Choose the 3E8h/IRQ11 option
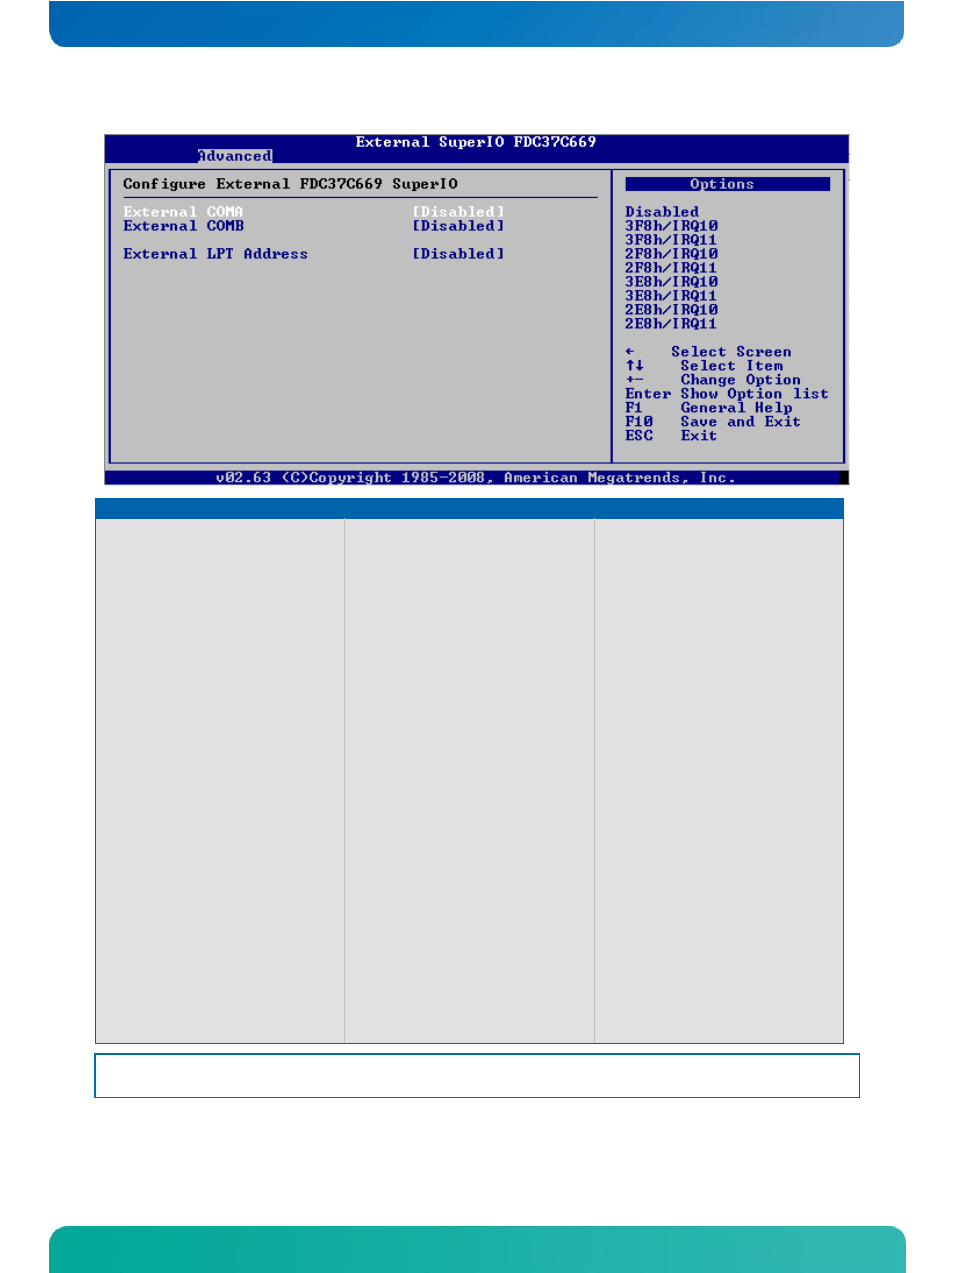The image size is (955, 1273). click(671, 296)
